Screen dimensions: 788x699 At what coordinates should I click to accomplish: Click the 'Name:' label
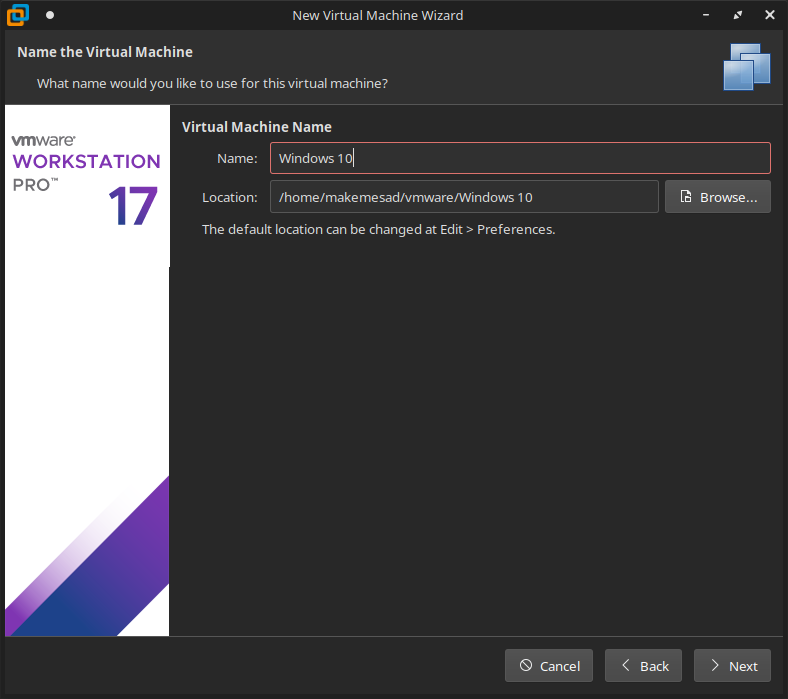(x=237, y=158)
